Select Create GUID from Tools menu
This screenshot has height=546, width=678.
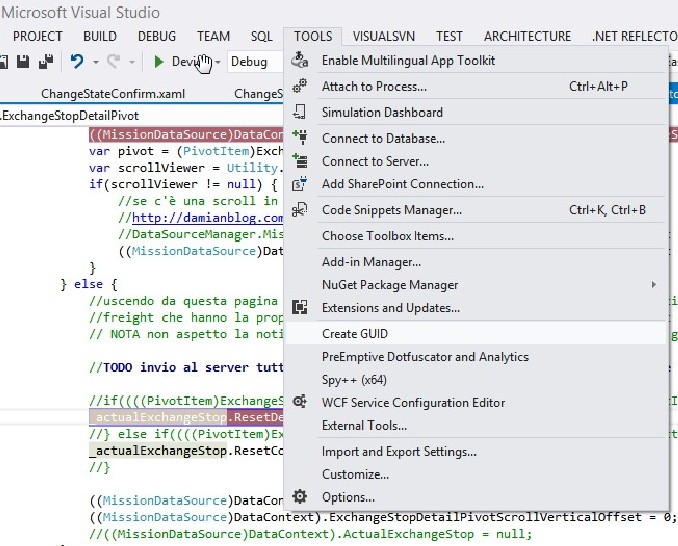355,334
